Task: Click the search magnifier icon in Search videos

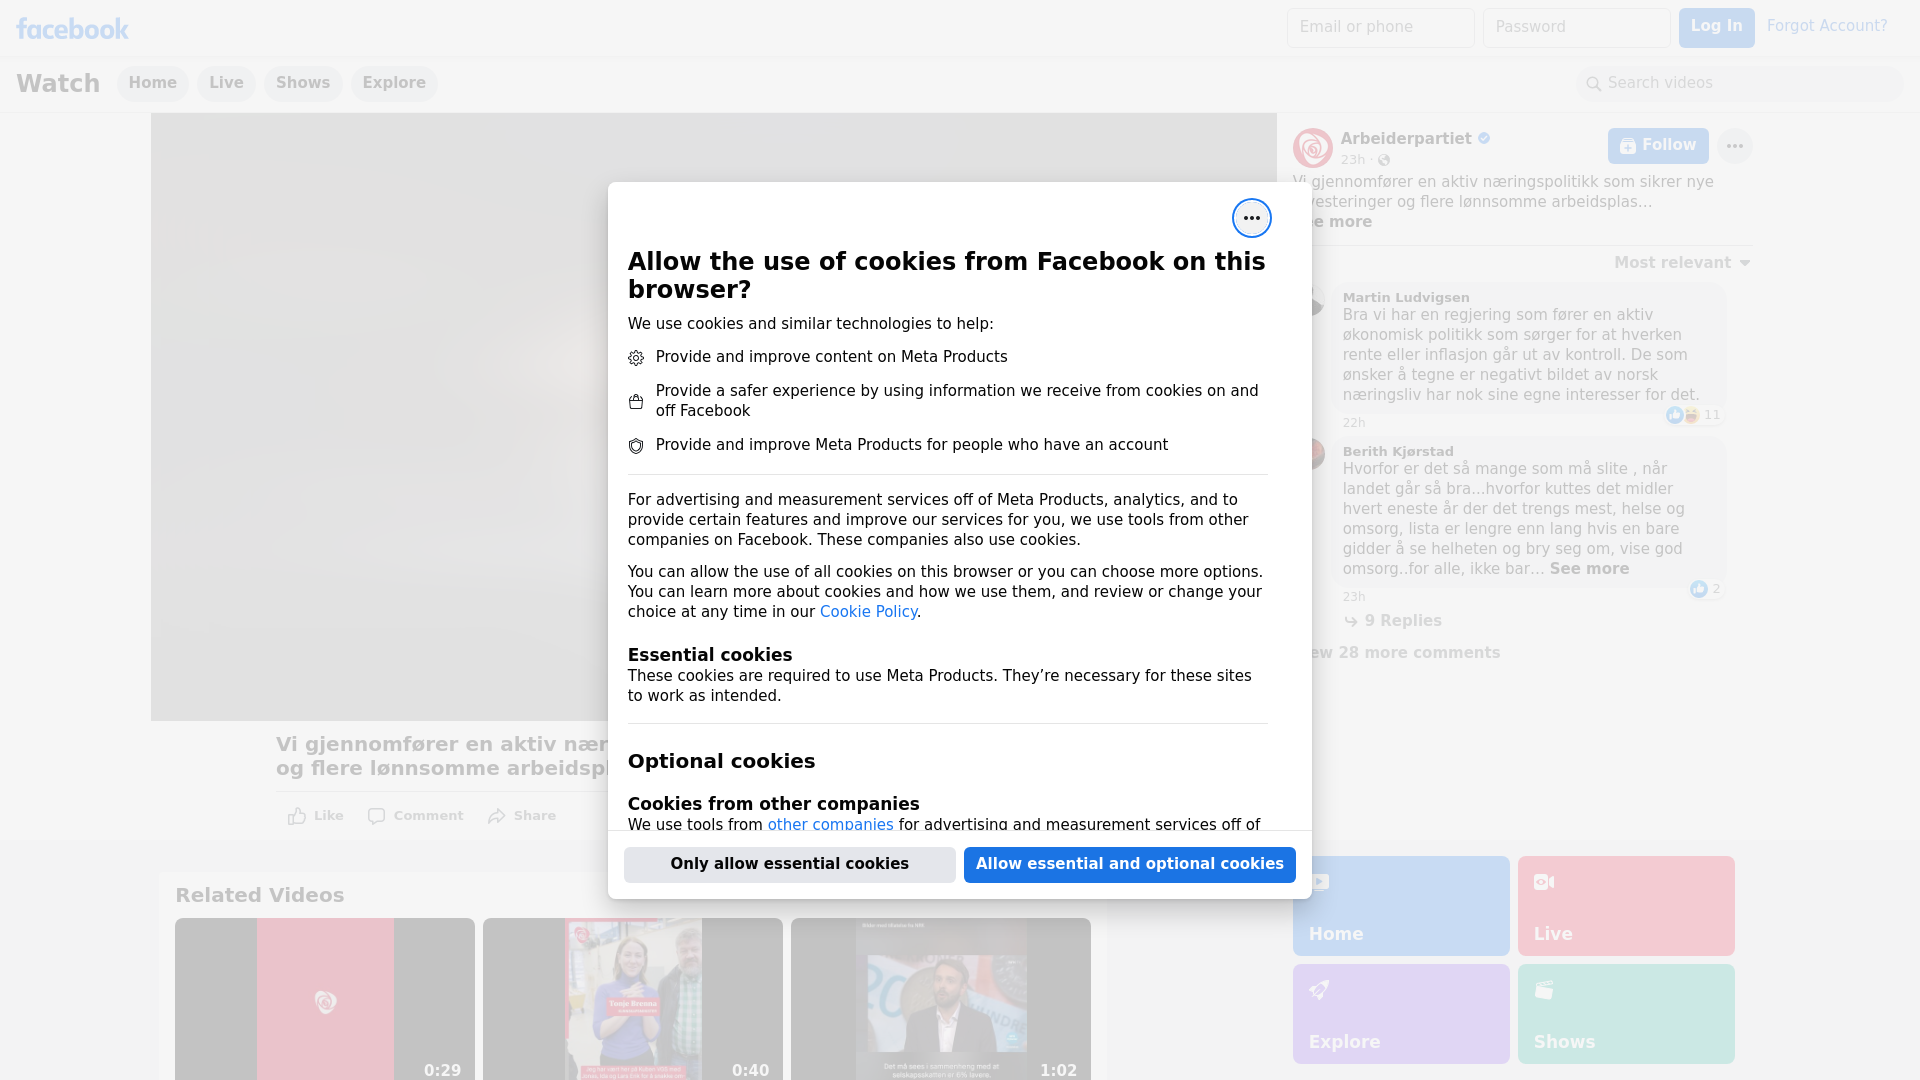Action: pos(1594,84)
